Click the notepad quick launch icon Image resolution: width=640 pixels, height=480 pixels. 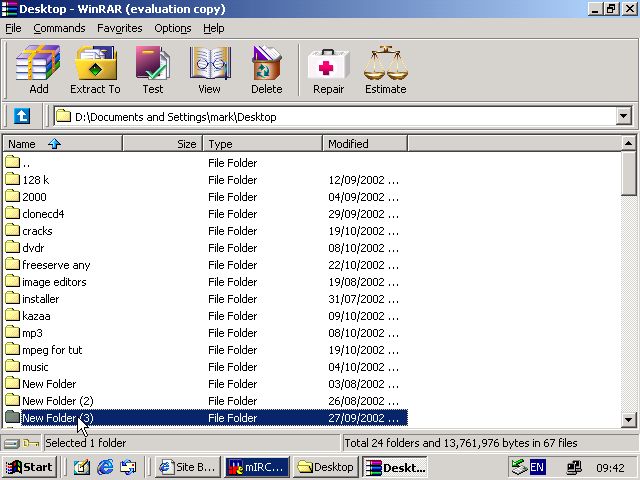(82, 467)
